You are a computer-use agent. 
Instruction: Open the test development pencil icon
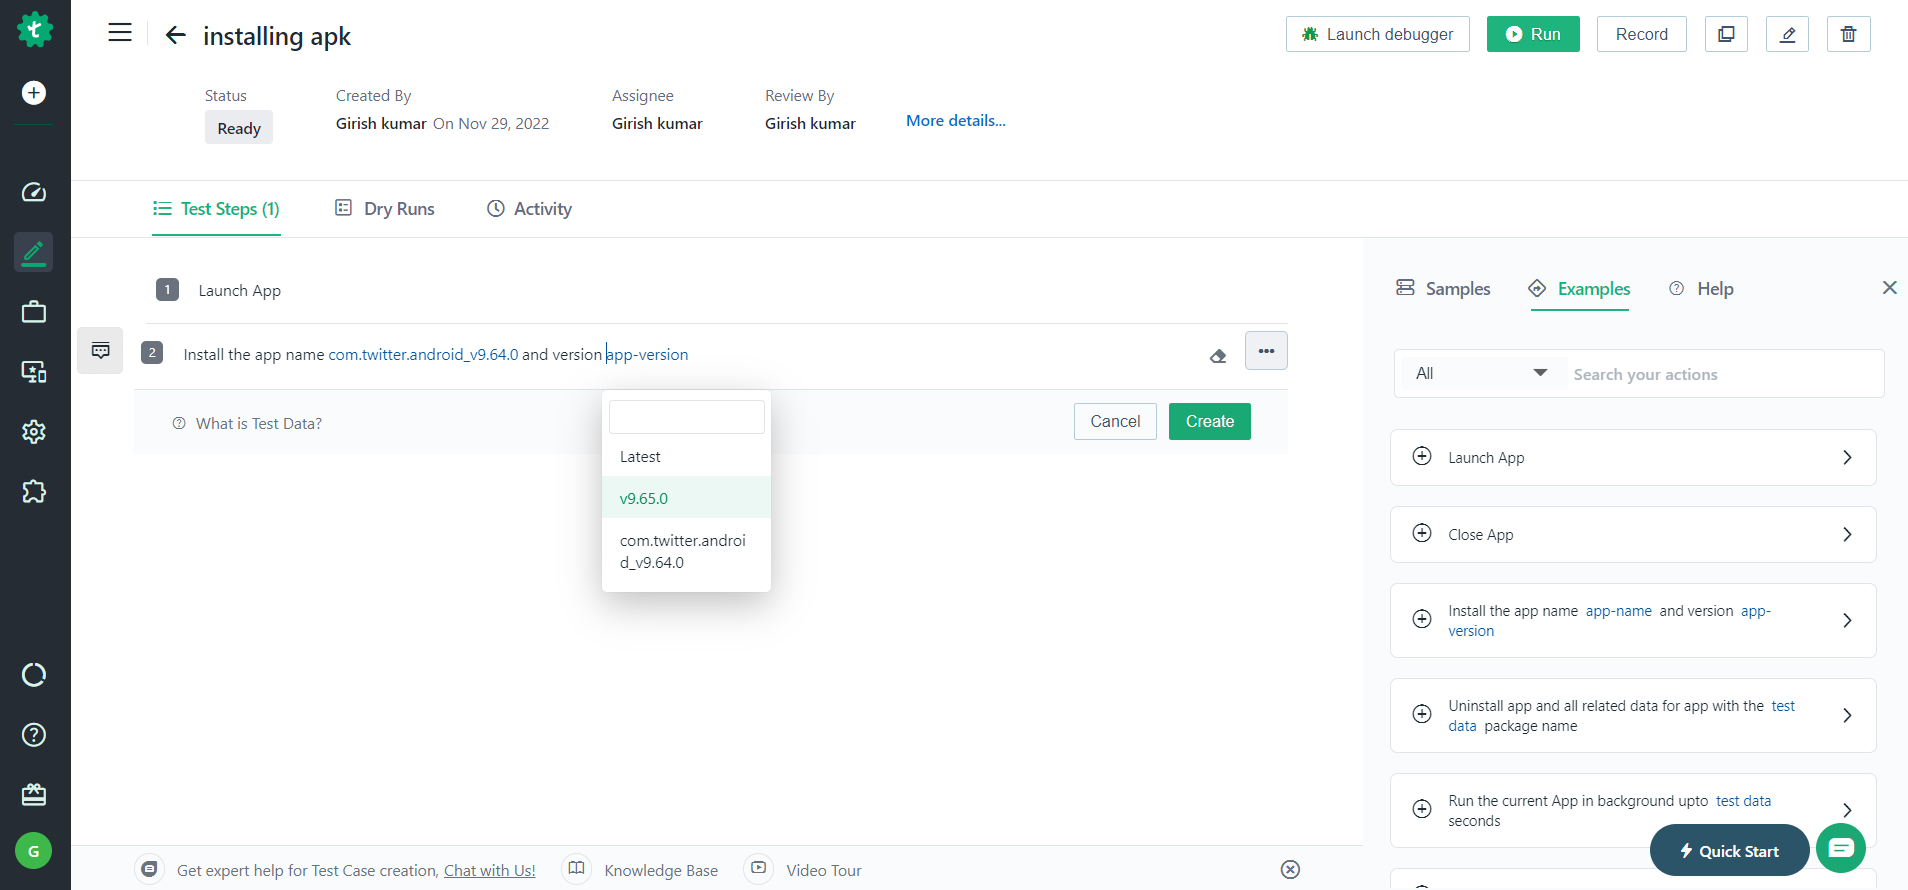click(x=34, y=252)
